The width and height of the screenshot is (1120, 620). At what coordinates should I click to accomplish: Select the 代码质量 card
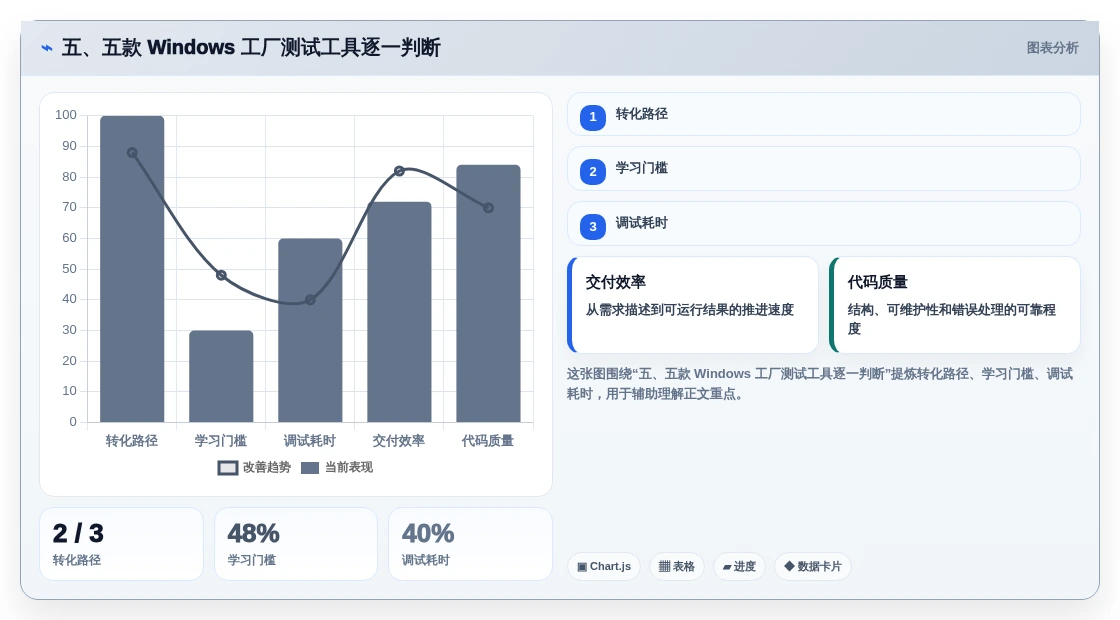pos(955,305)
